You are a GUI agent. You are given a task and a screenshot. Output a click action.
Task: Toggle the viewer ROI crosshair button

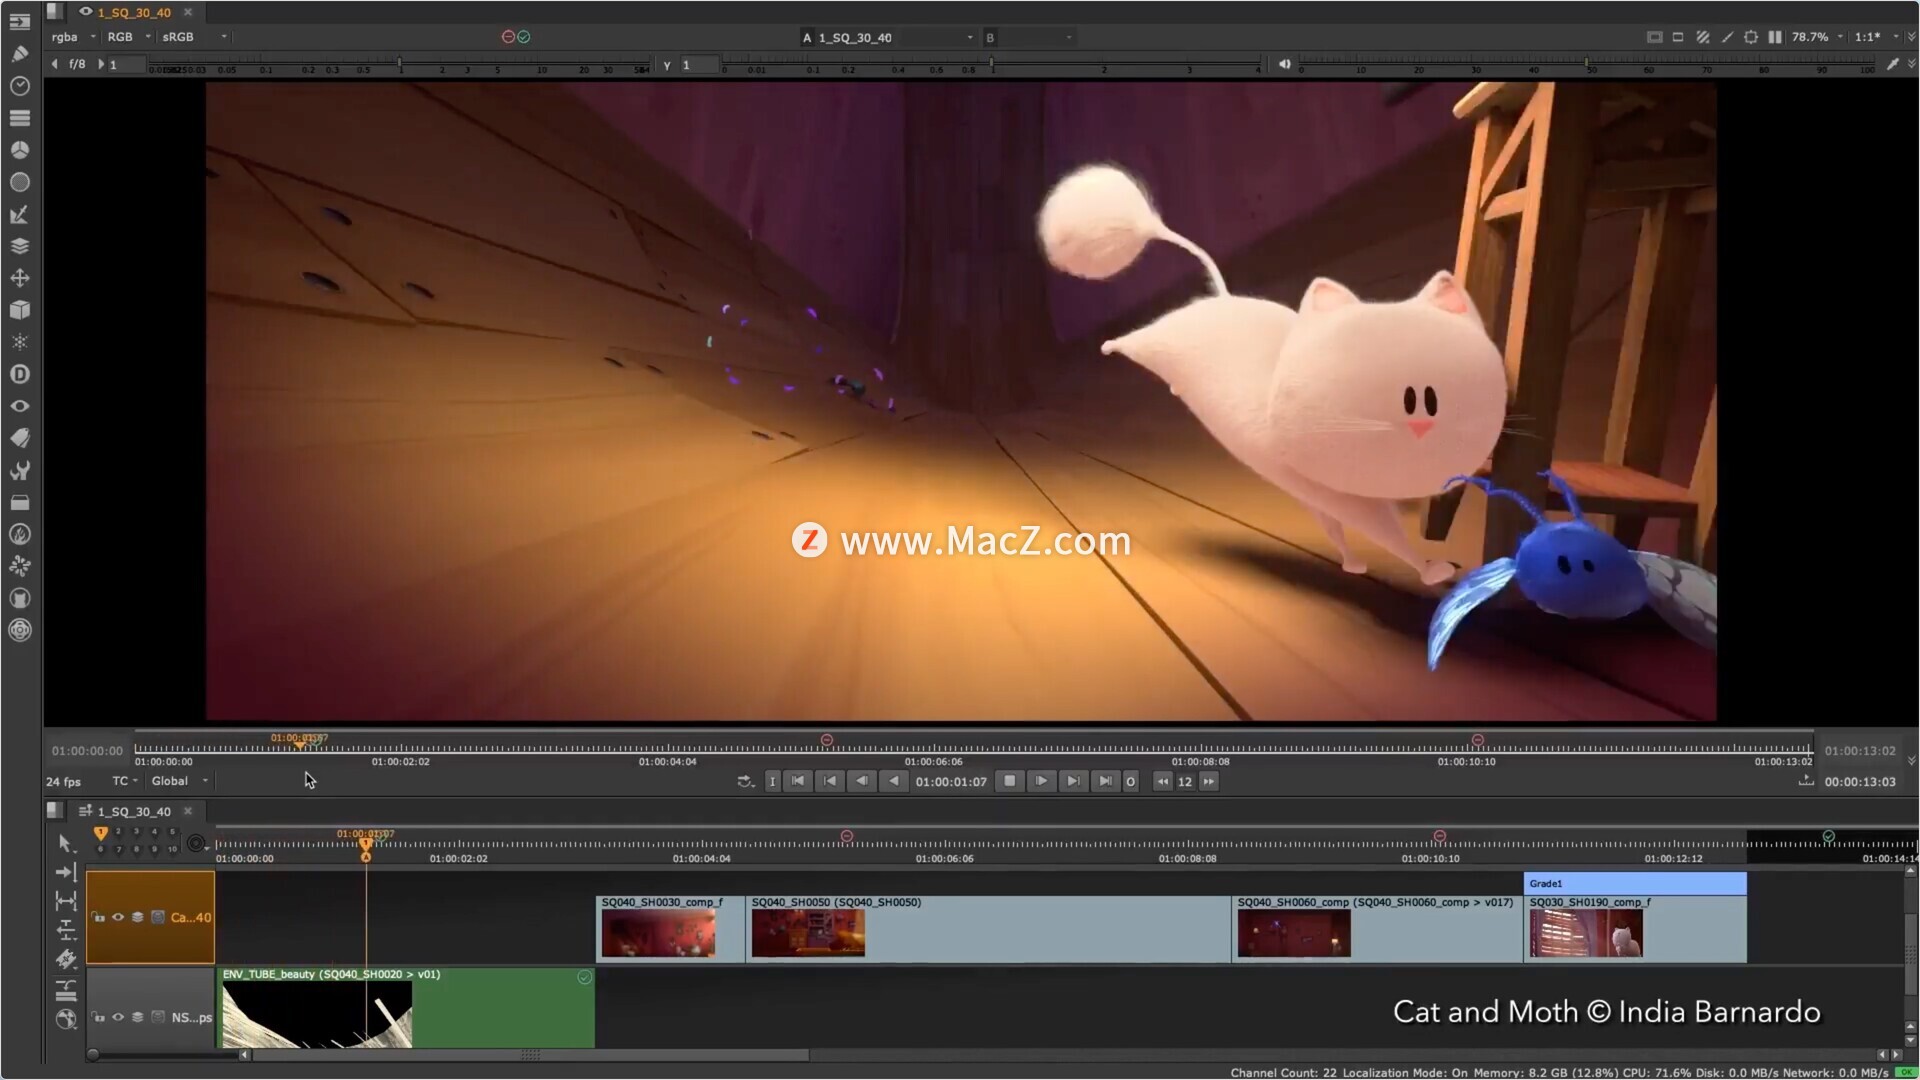[x=1751, y=37]
